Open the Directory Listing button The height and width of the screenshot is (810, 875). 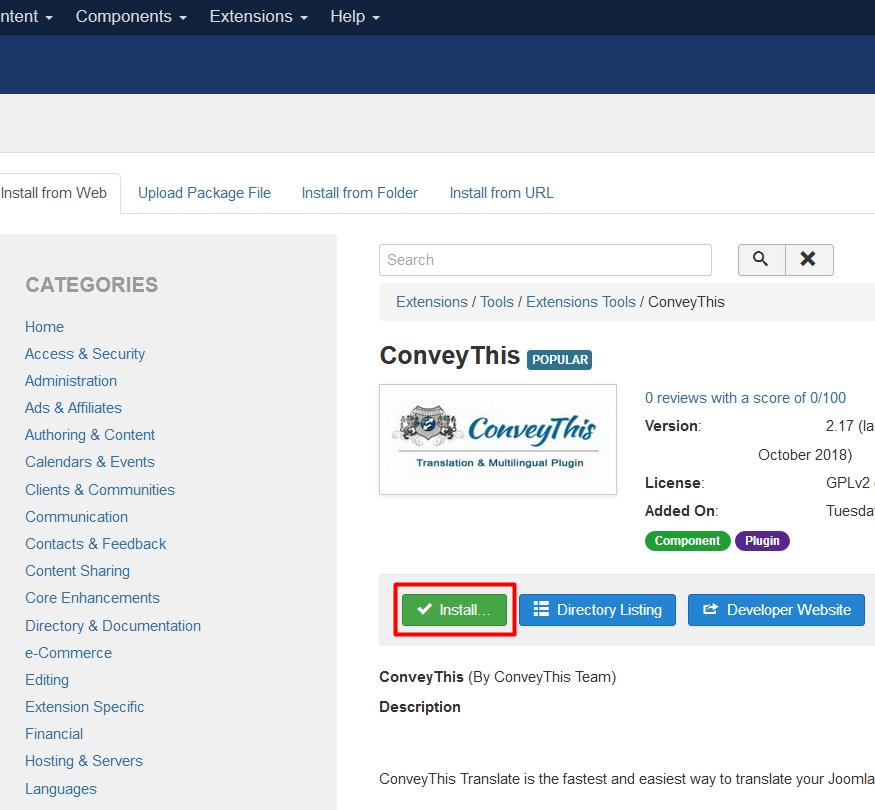coord(597,610)
